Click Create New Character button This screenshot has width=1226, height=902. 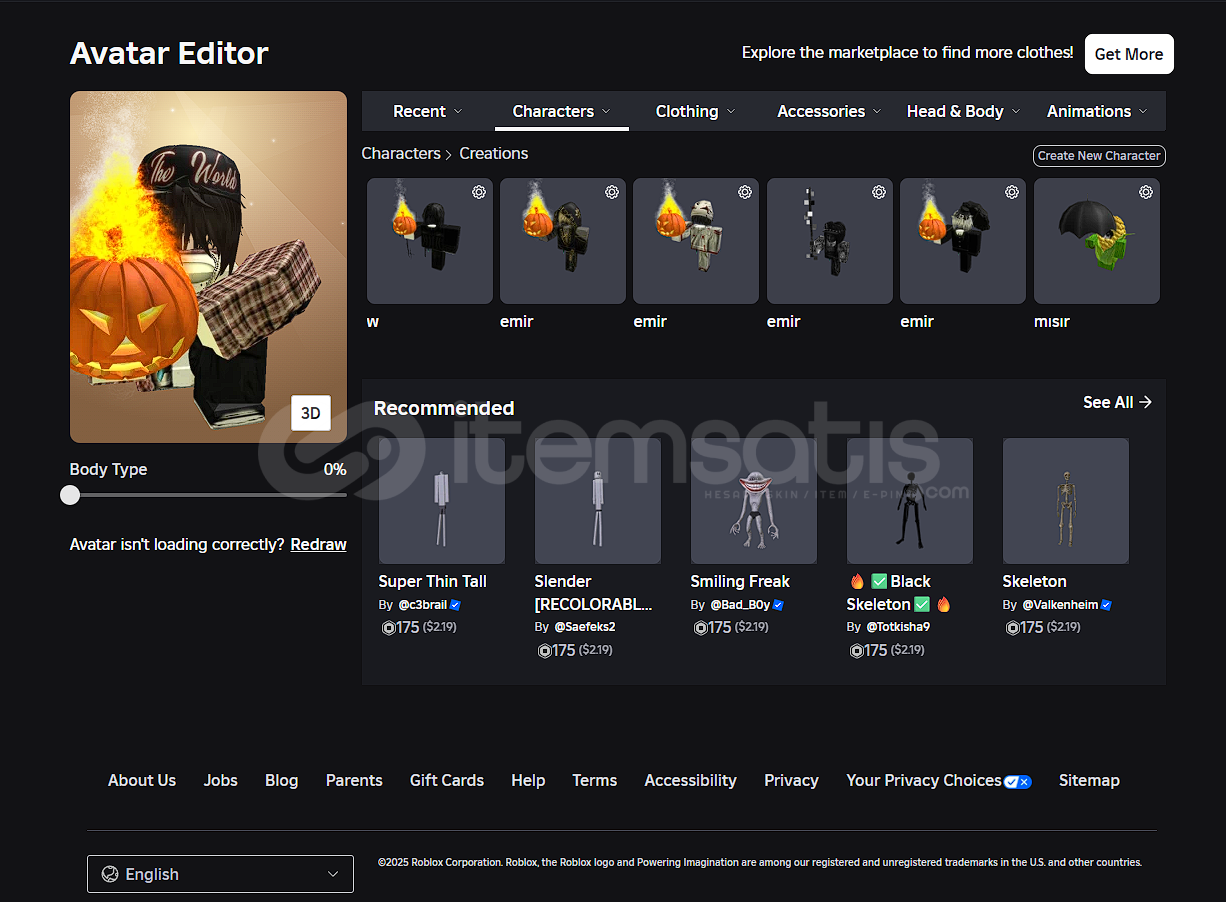click(1099, 156)
